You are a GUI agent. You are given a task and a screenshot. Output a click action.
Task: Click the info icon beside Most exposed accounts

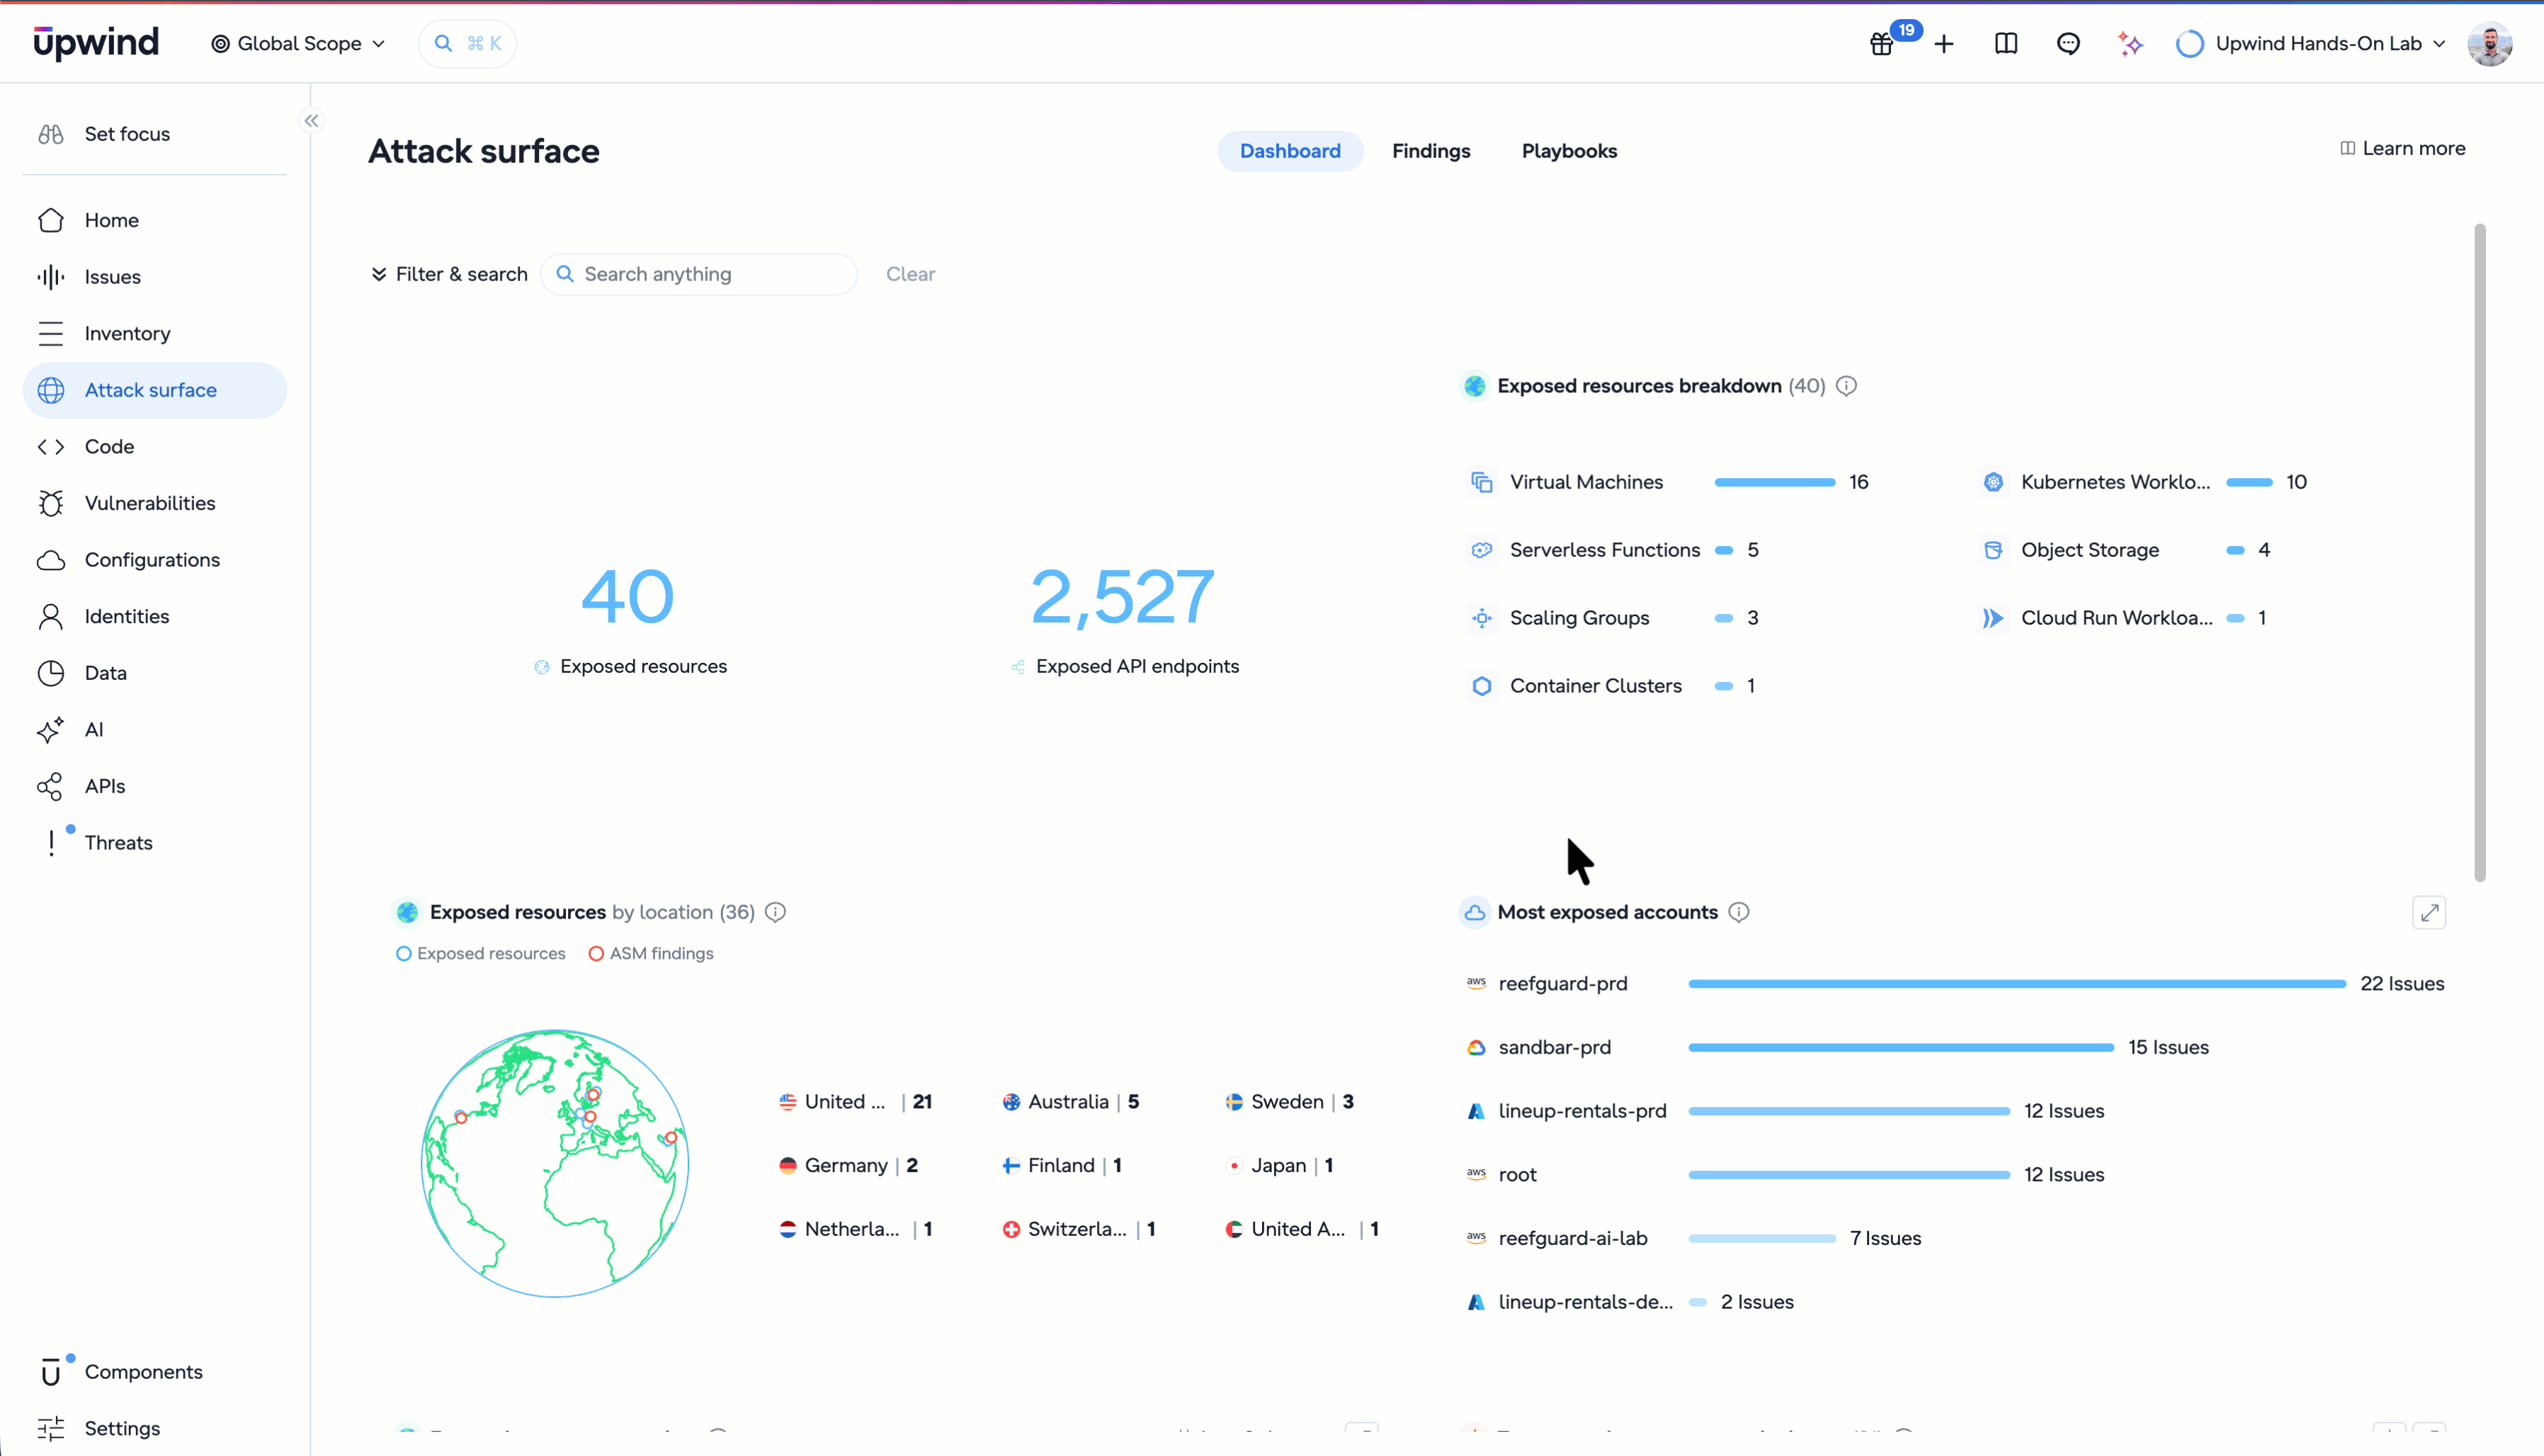point(1739,912)
